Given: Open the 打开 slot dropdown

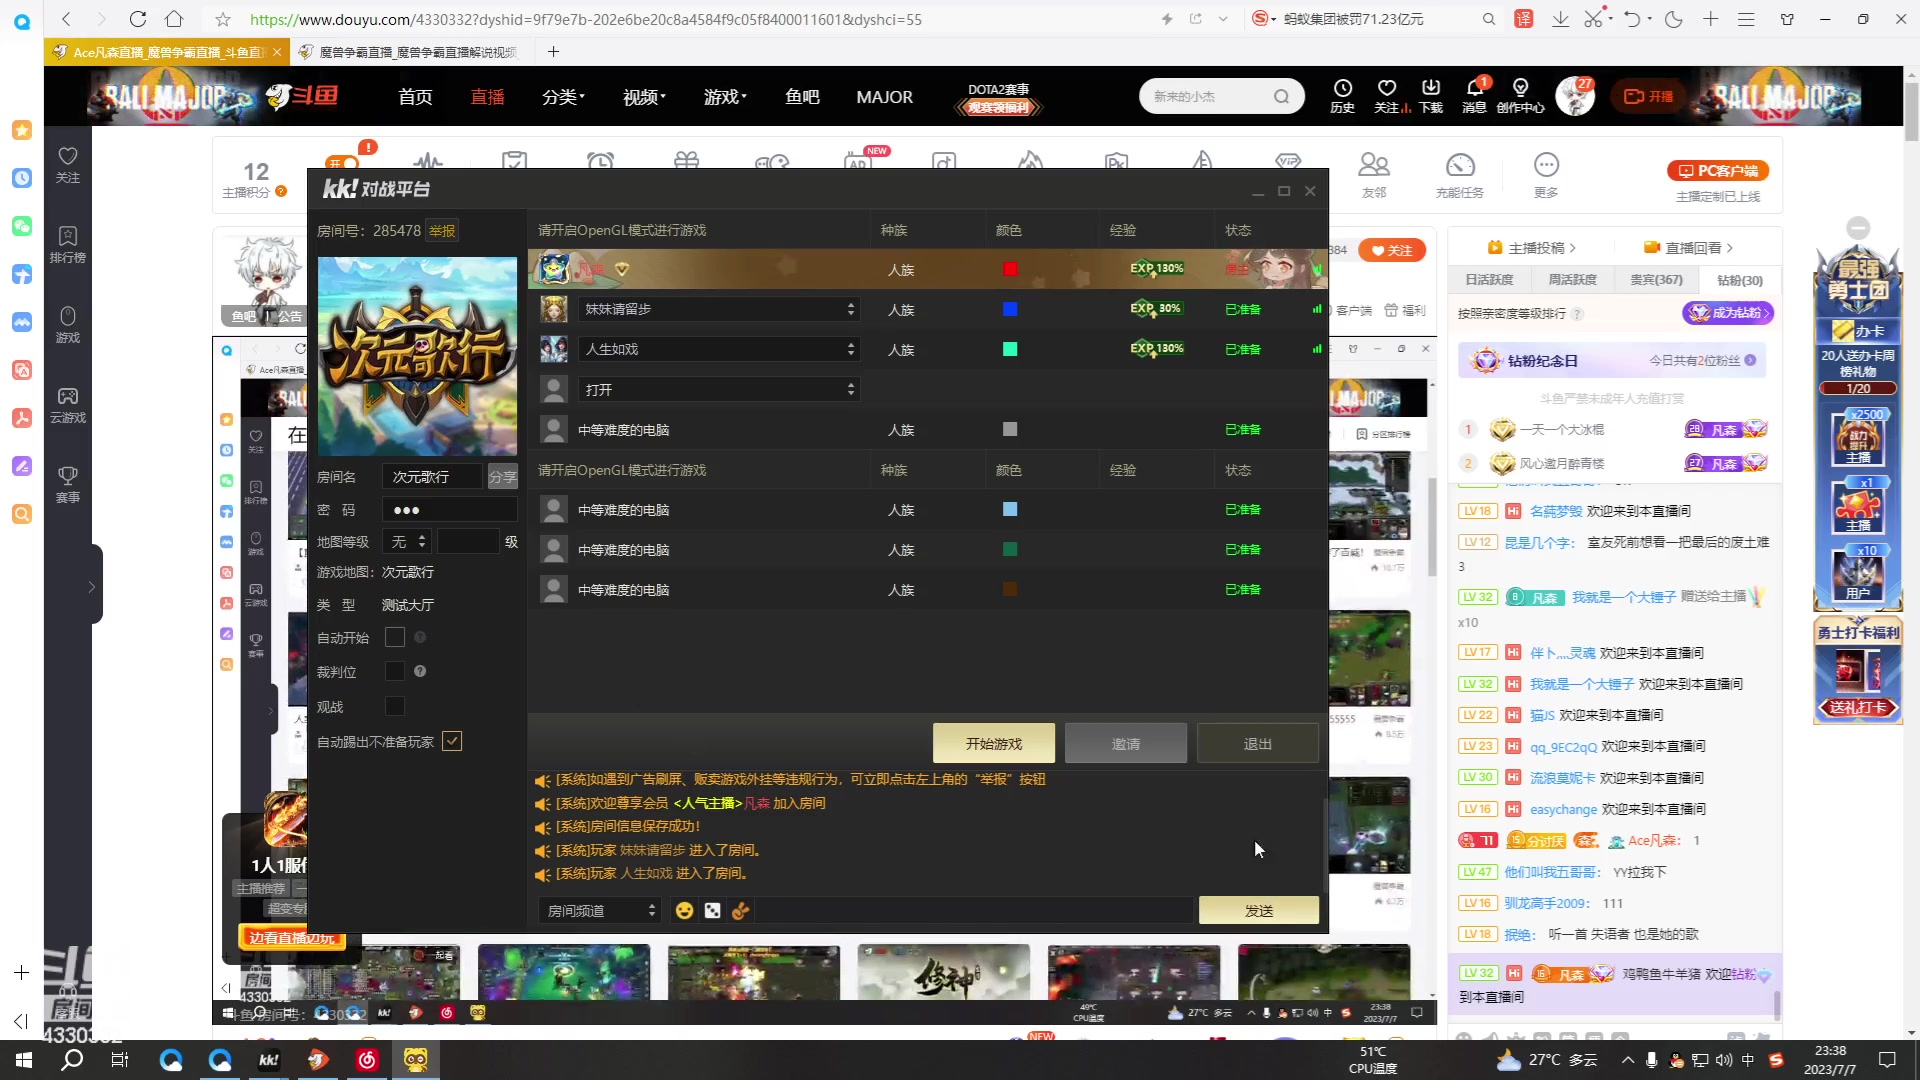Looking at the screenshot, I should point(719,389).
